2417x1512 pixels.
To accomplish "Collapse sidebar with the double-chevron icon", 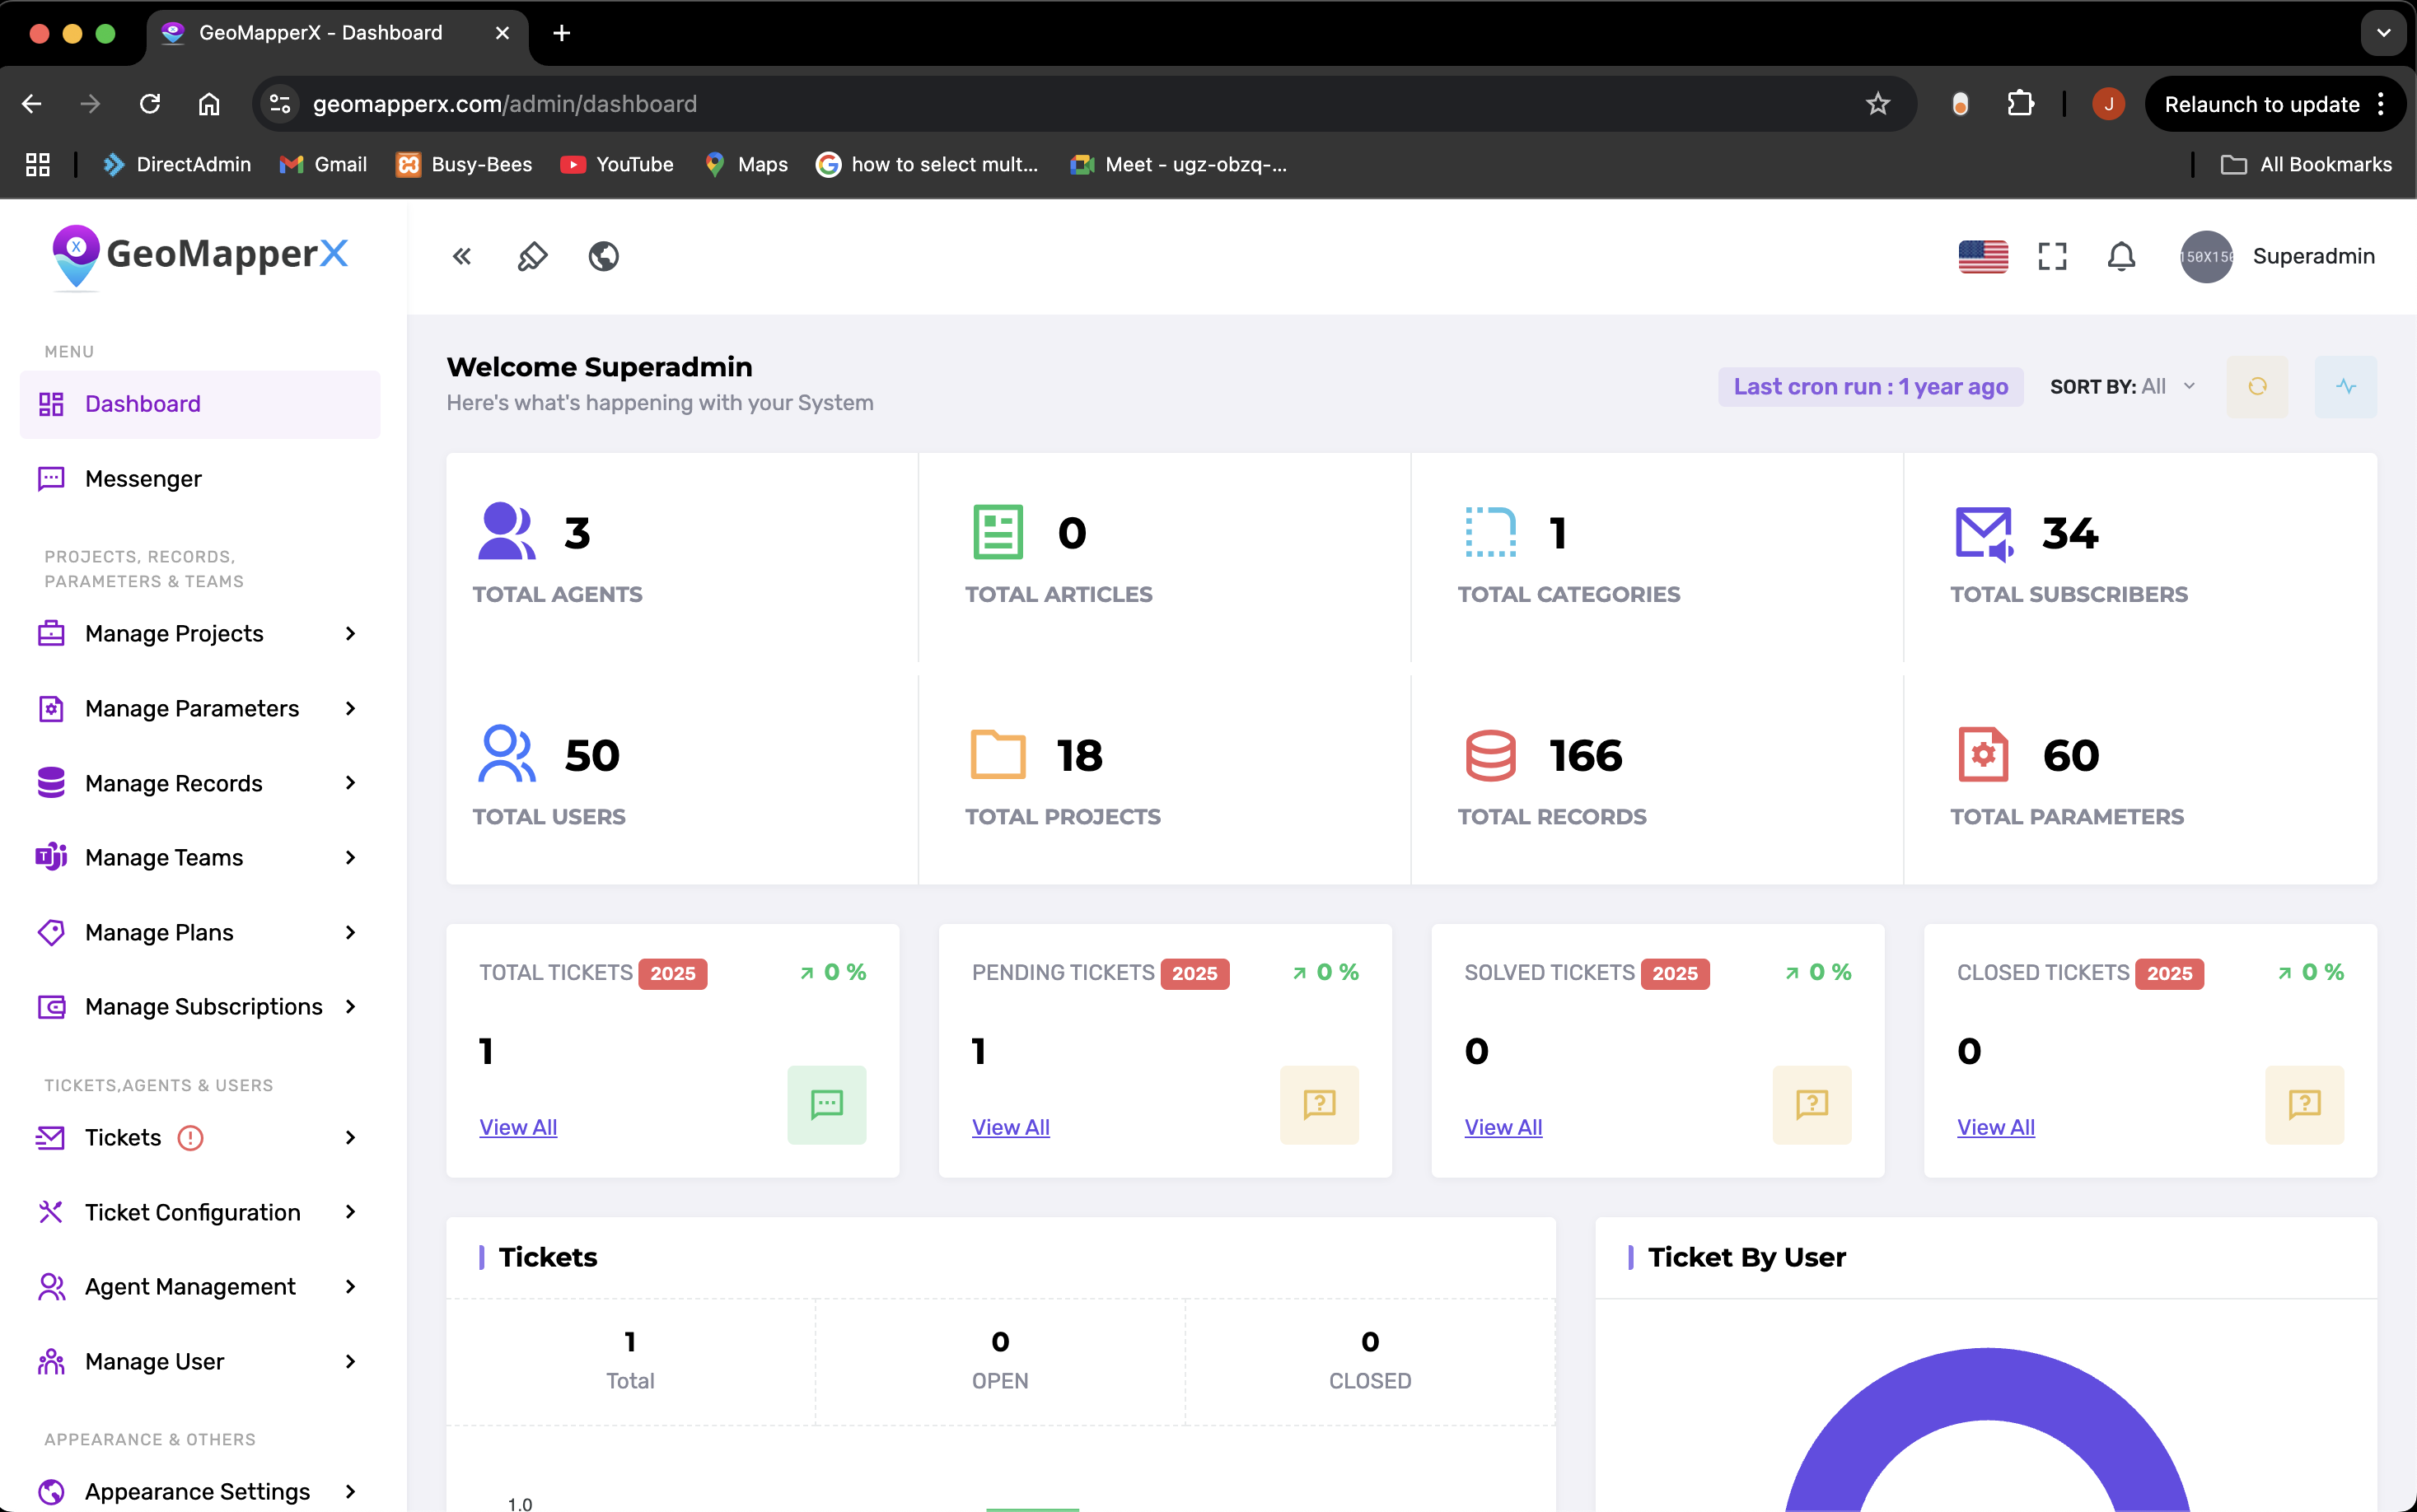I will click(x=461, y=257).
